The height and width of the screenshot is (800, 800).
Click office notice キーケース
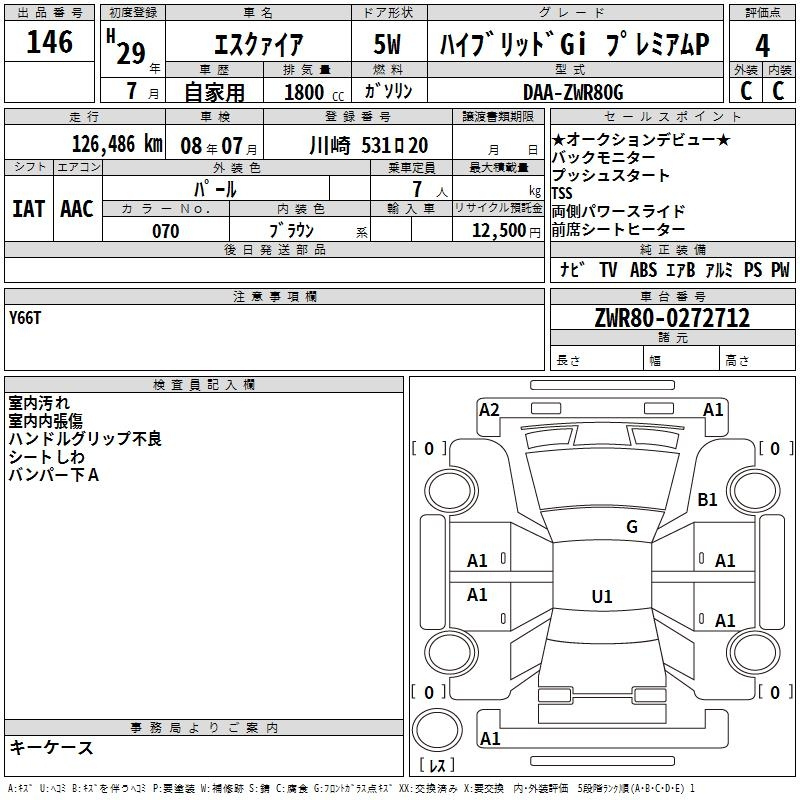(x=51, y=747)
